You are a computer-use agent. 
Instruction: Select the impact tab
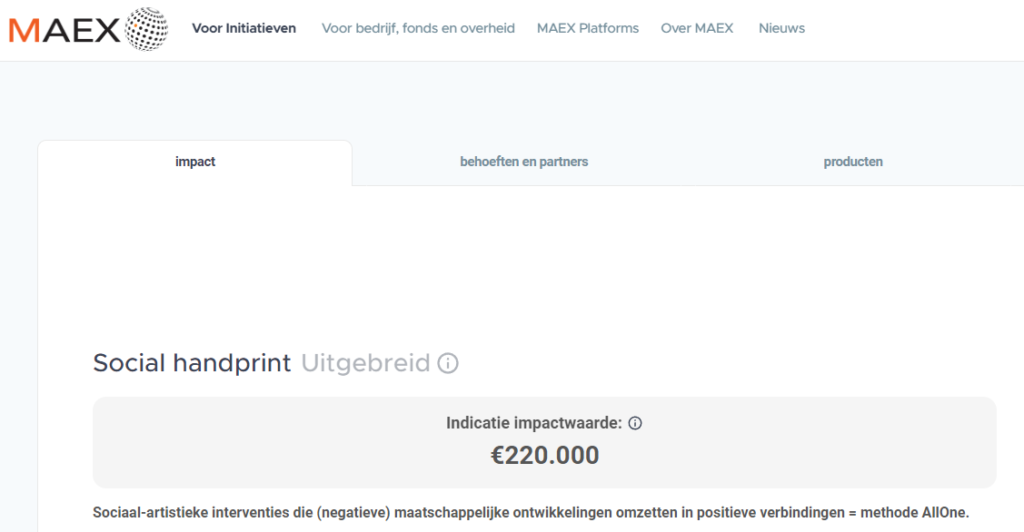(x=195, y=162)
